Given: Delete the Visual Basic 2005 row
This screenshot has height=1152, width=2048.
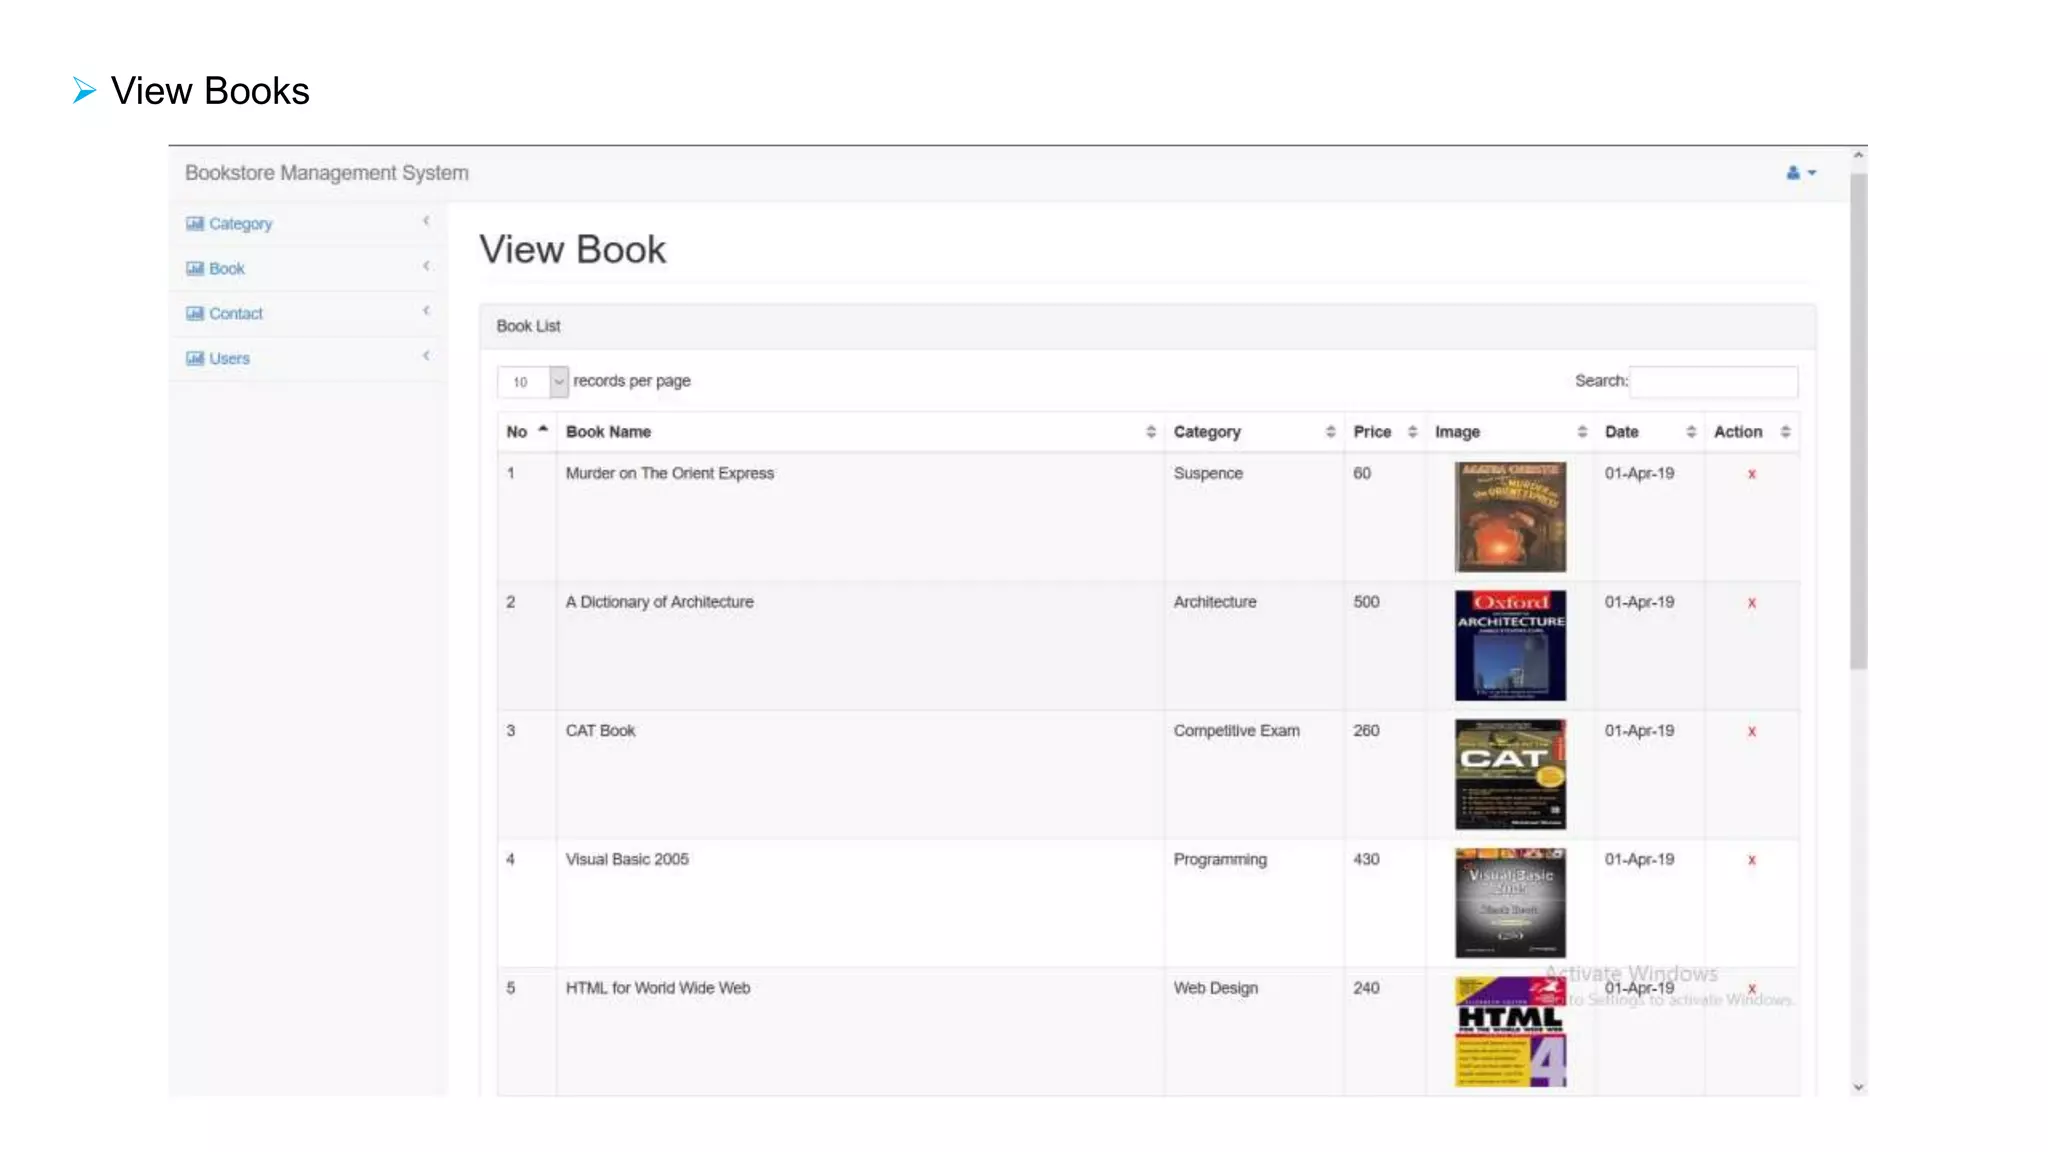Looking at the screenshot, I should tap(1751, 860).
